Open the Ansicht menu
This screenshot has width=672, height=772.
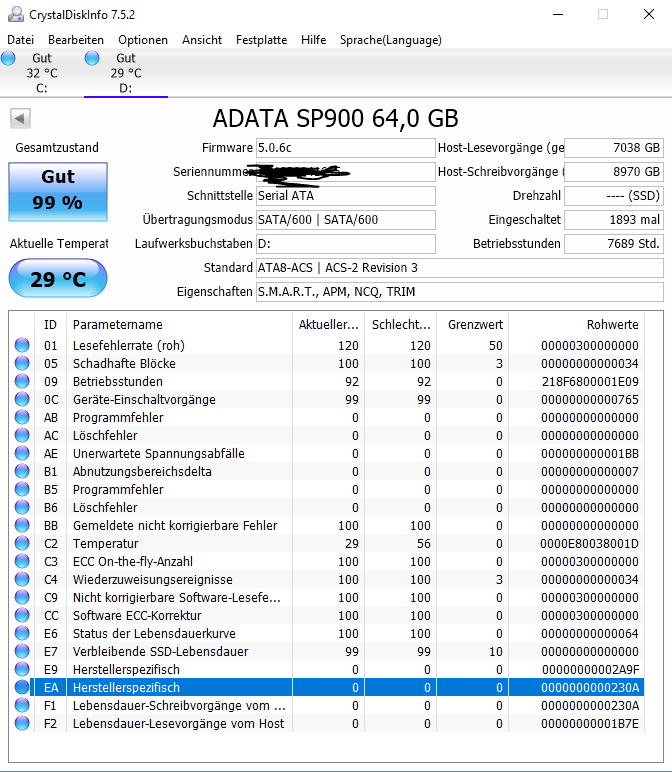pos(202,40)
